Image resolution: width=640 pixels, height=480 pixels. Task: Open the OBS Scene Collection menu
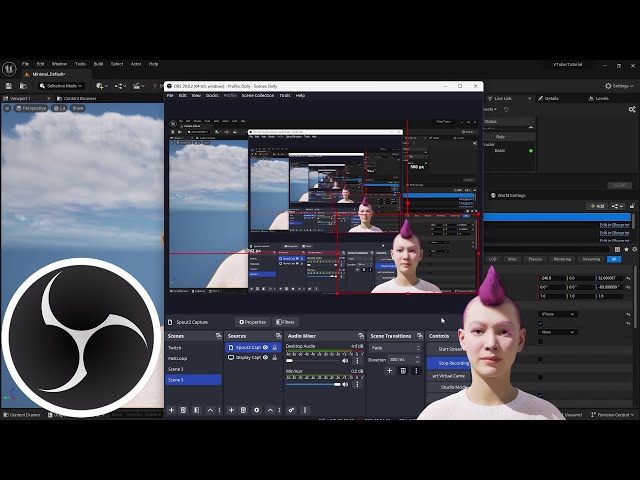(258, 96)
